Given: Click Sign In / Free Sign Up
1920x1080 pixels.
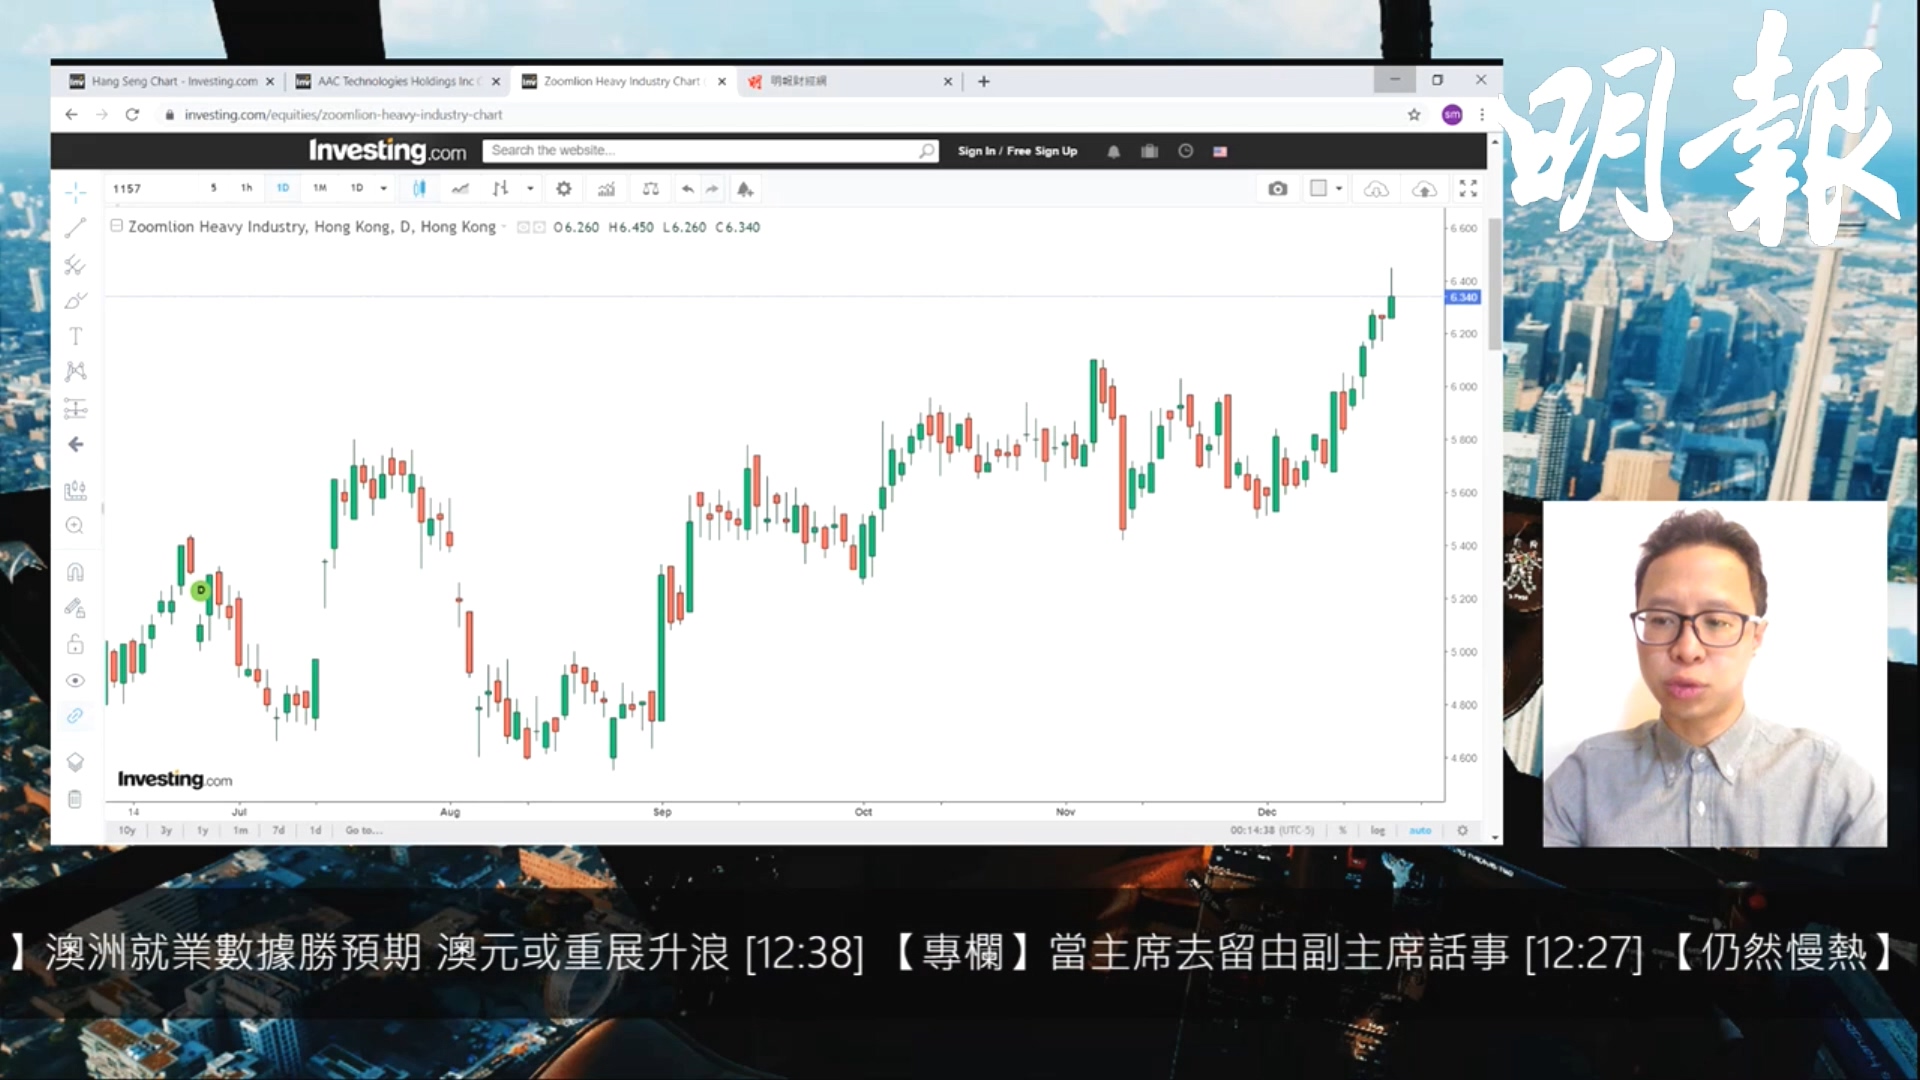Looking at the screenshot, I should point(1017,151).
